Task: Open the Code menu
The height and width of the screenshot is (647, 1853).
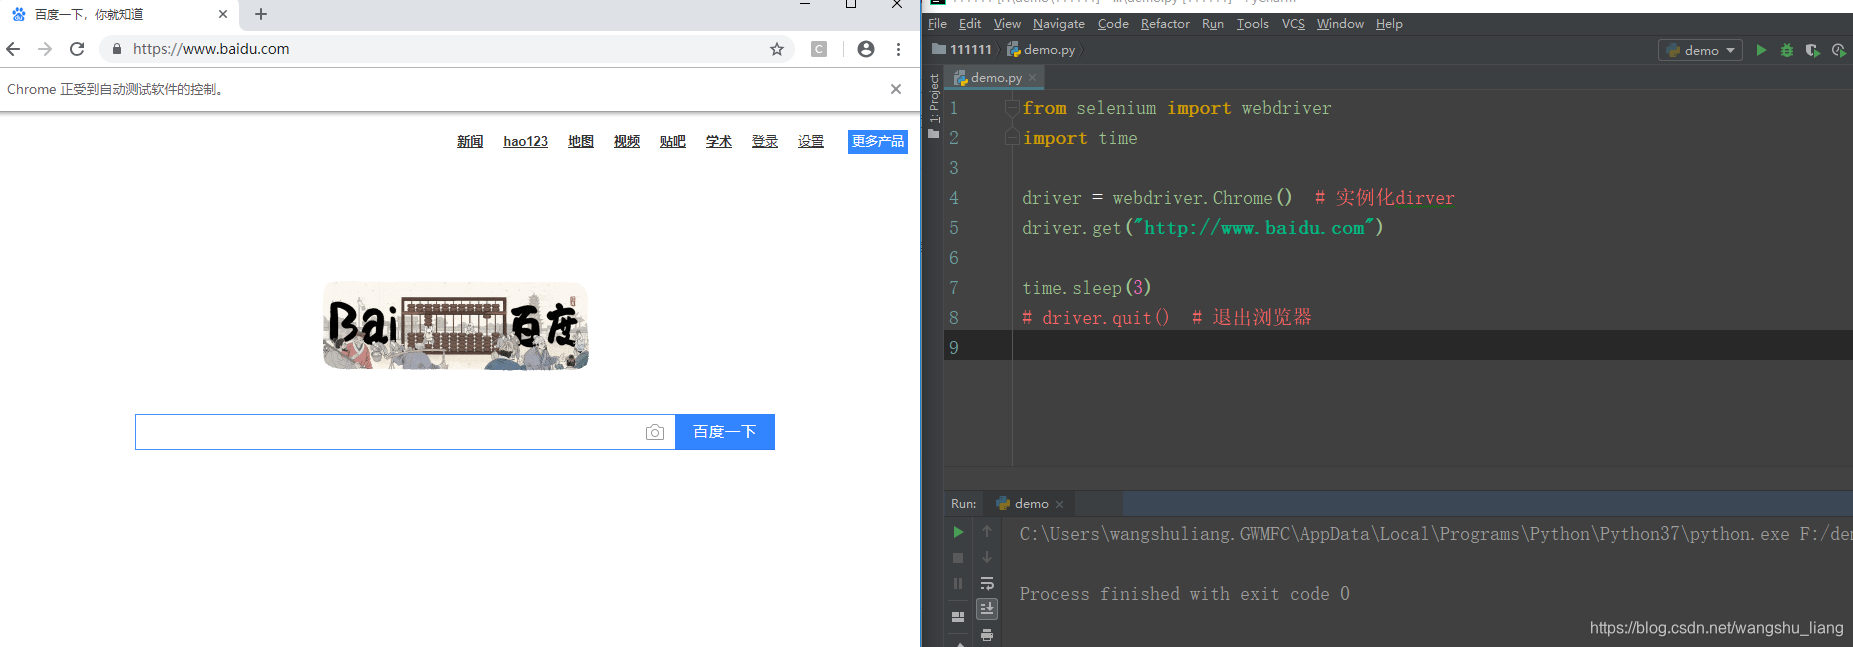Action: [1113, 24]
